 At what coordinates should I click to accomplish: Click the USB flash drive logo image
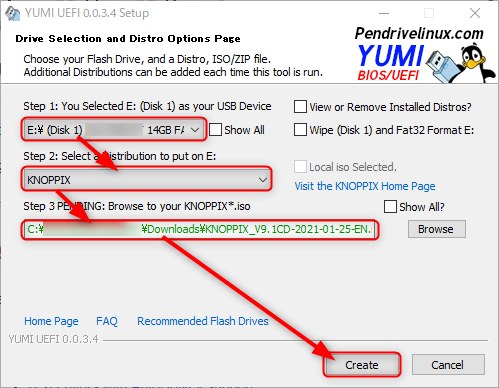pyautogui.click(x=442, y=66)
